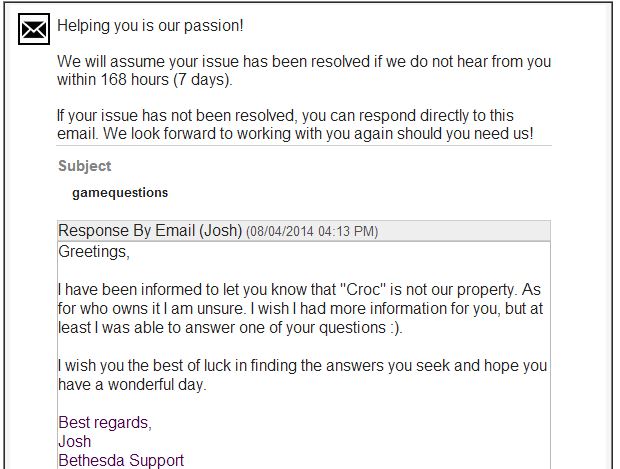Click the purple "Best regards," line
620x469 pixels.
(x=105, y=423)
